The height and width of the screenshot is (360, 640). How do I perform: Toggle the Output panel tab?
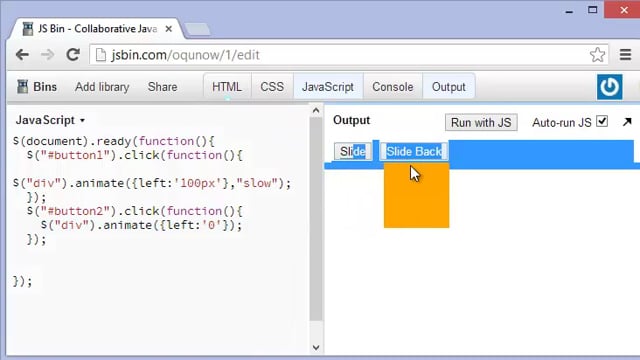click(x=449, y=87)
